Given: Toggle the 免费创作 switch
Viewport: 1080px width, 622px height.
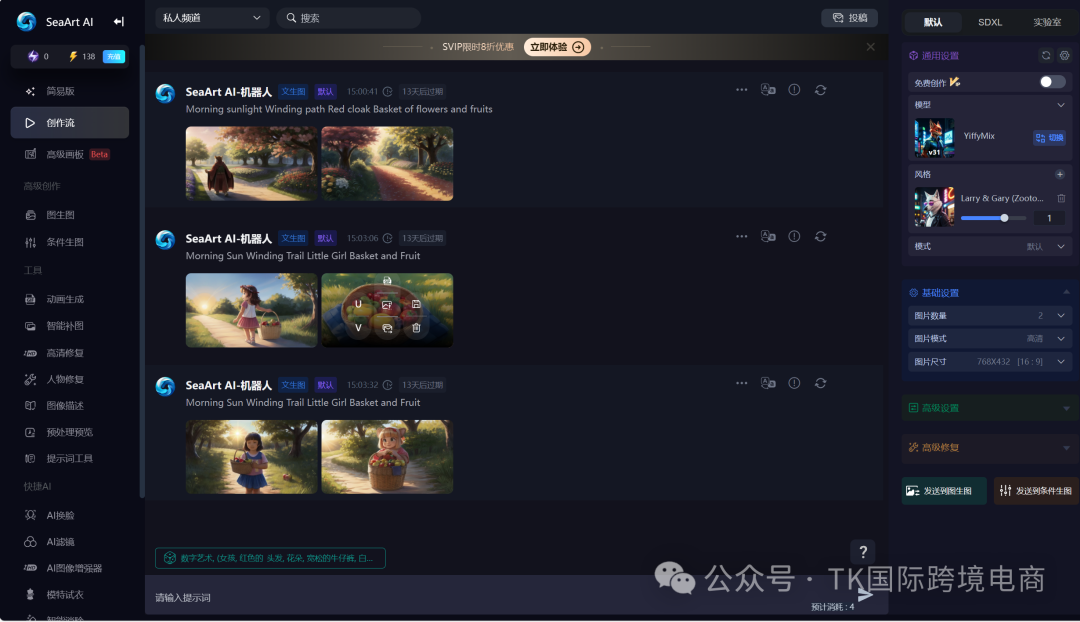Looking at the screenshot, I should pyautogui.click(x=1052, y=82).
